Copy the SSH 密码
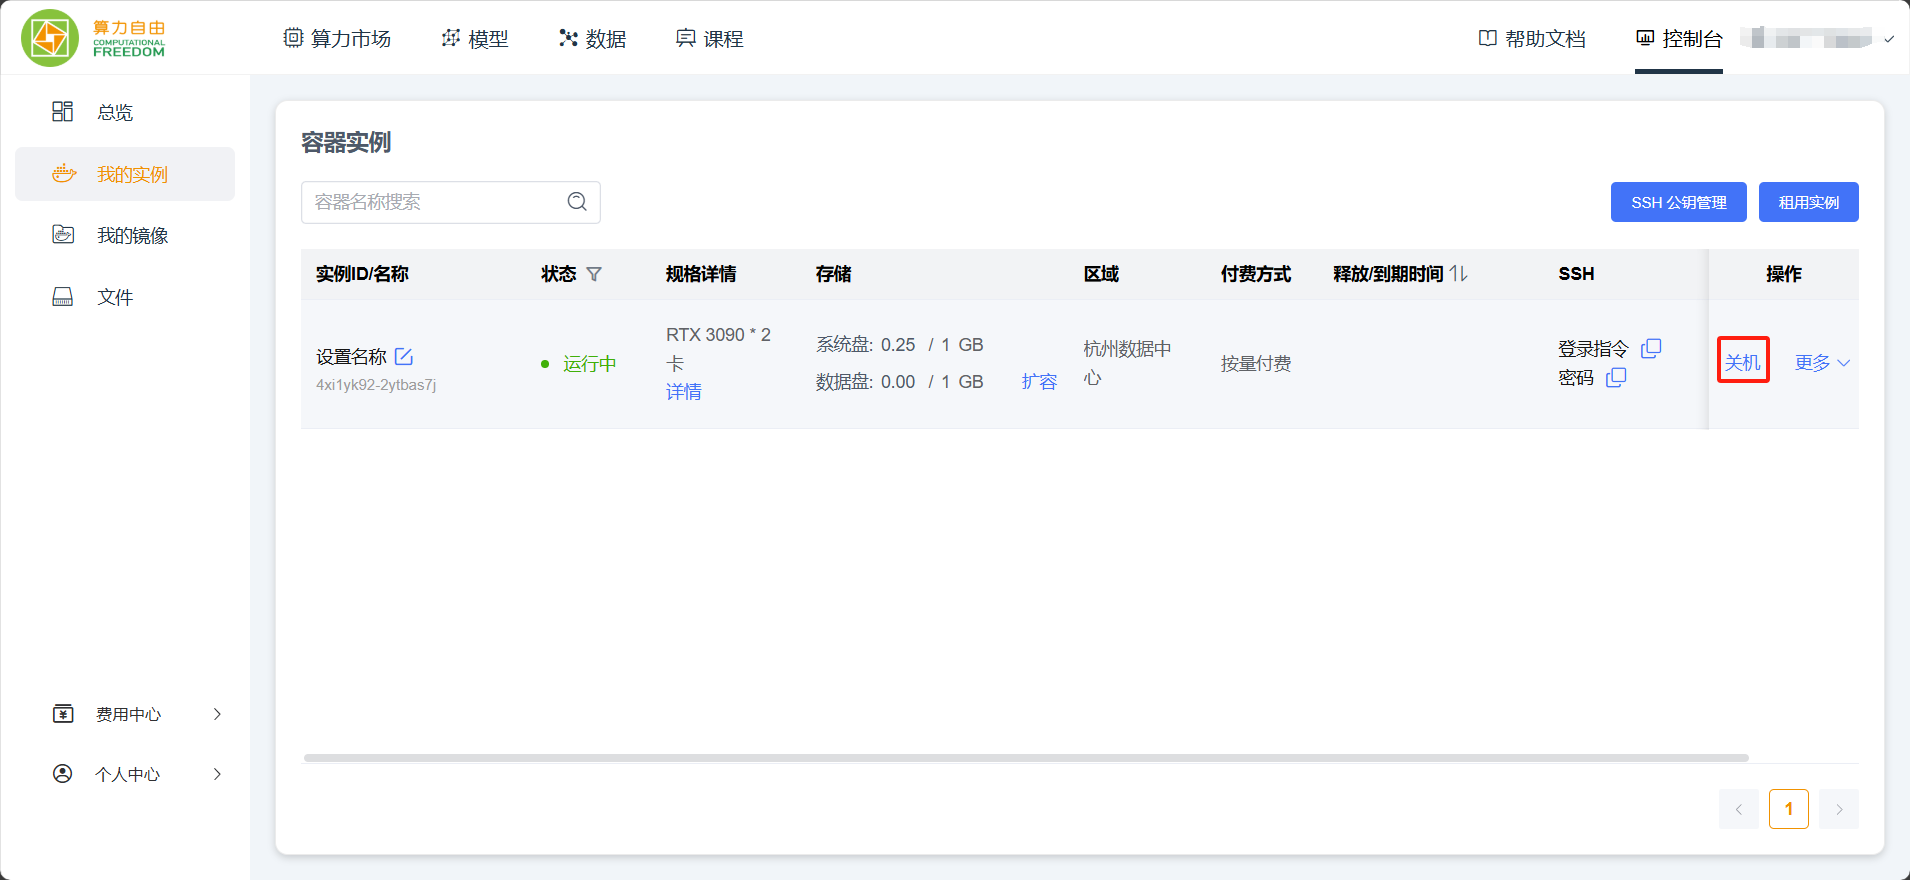 click(1616, 377)
